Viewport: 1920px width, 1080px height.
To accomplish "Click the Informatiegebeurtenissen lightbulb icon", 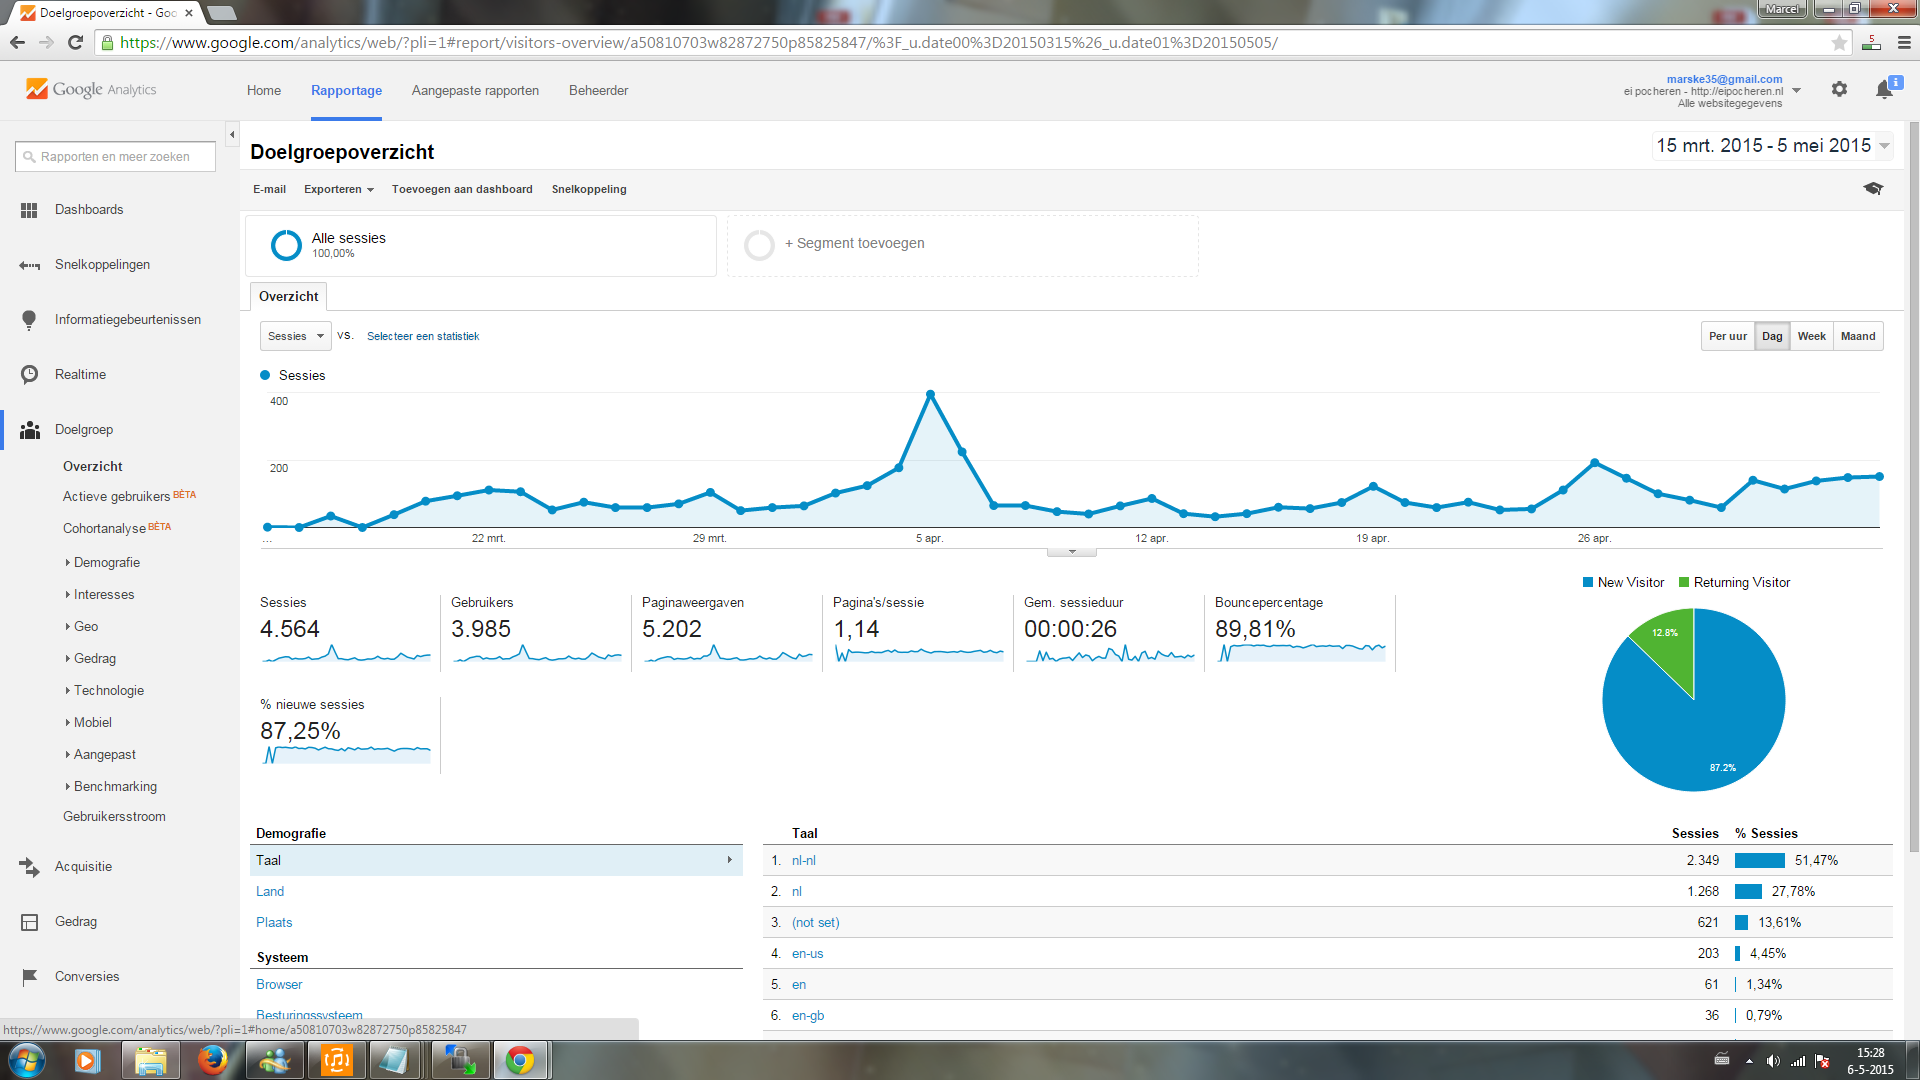I will click(x=29, y=320).
